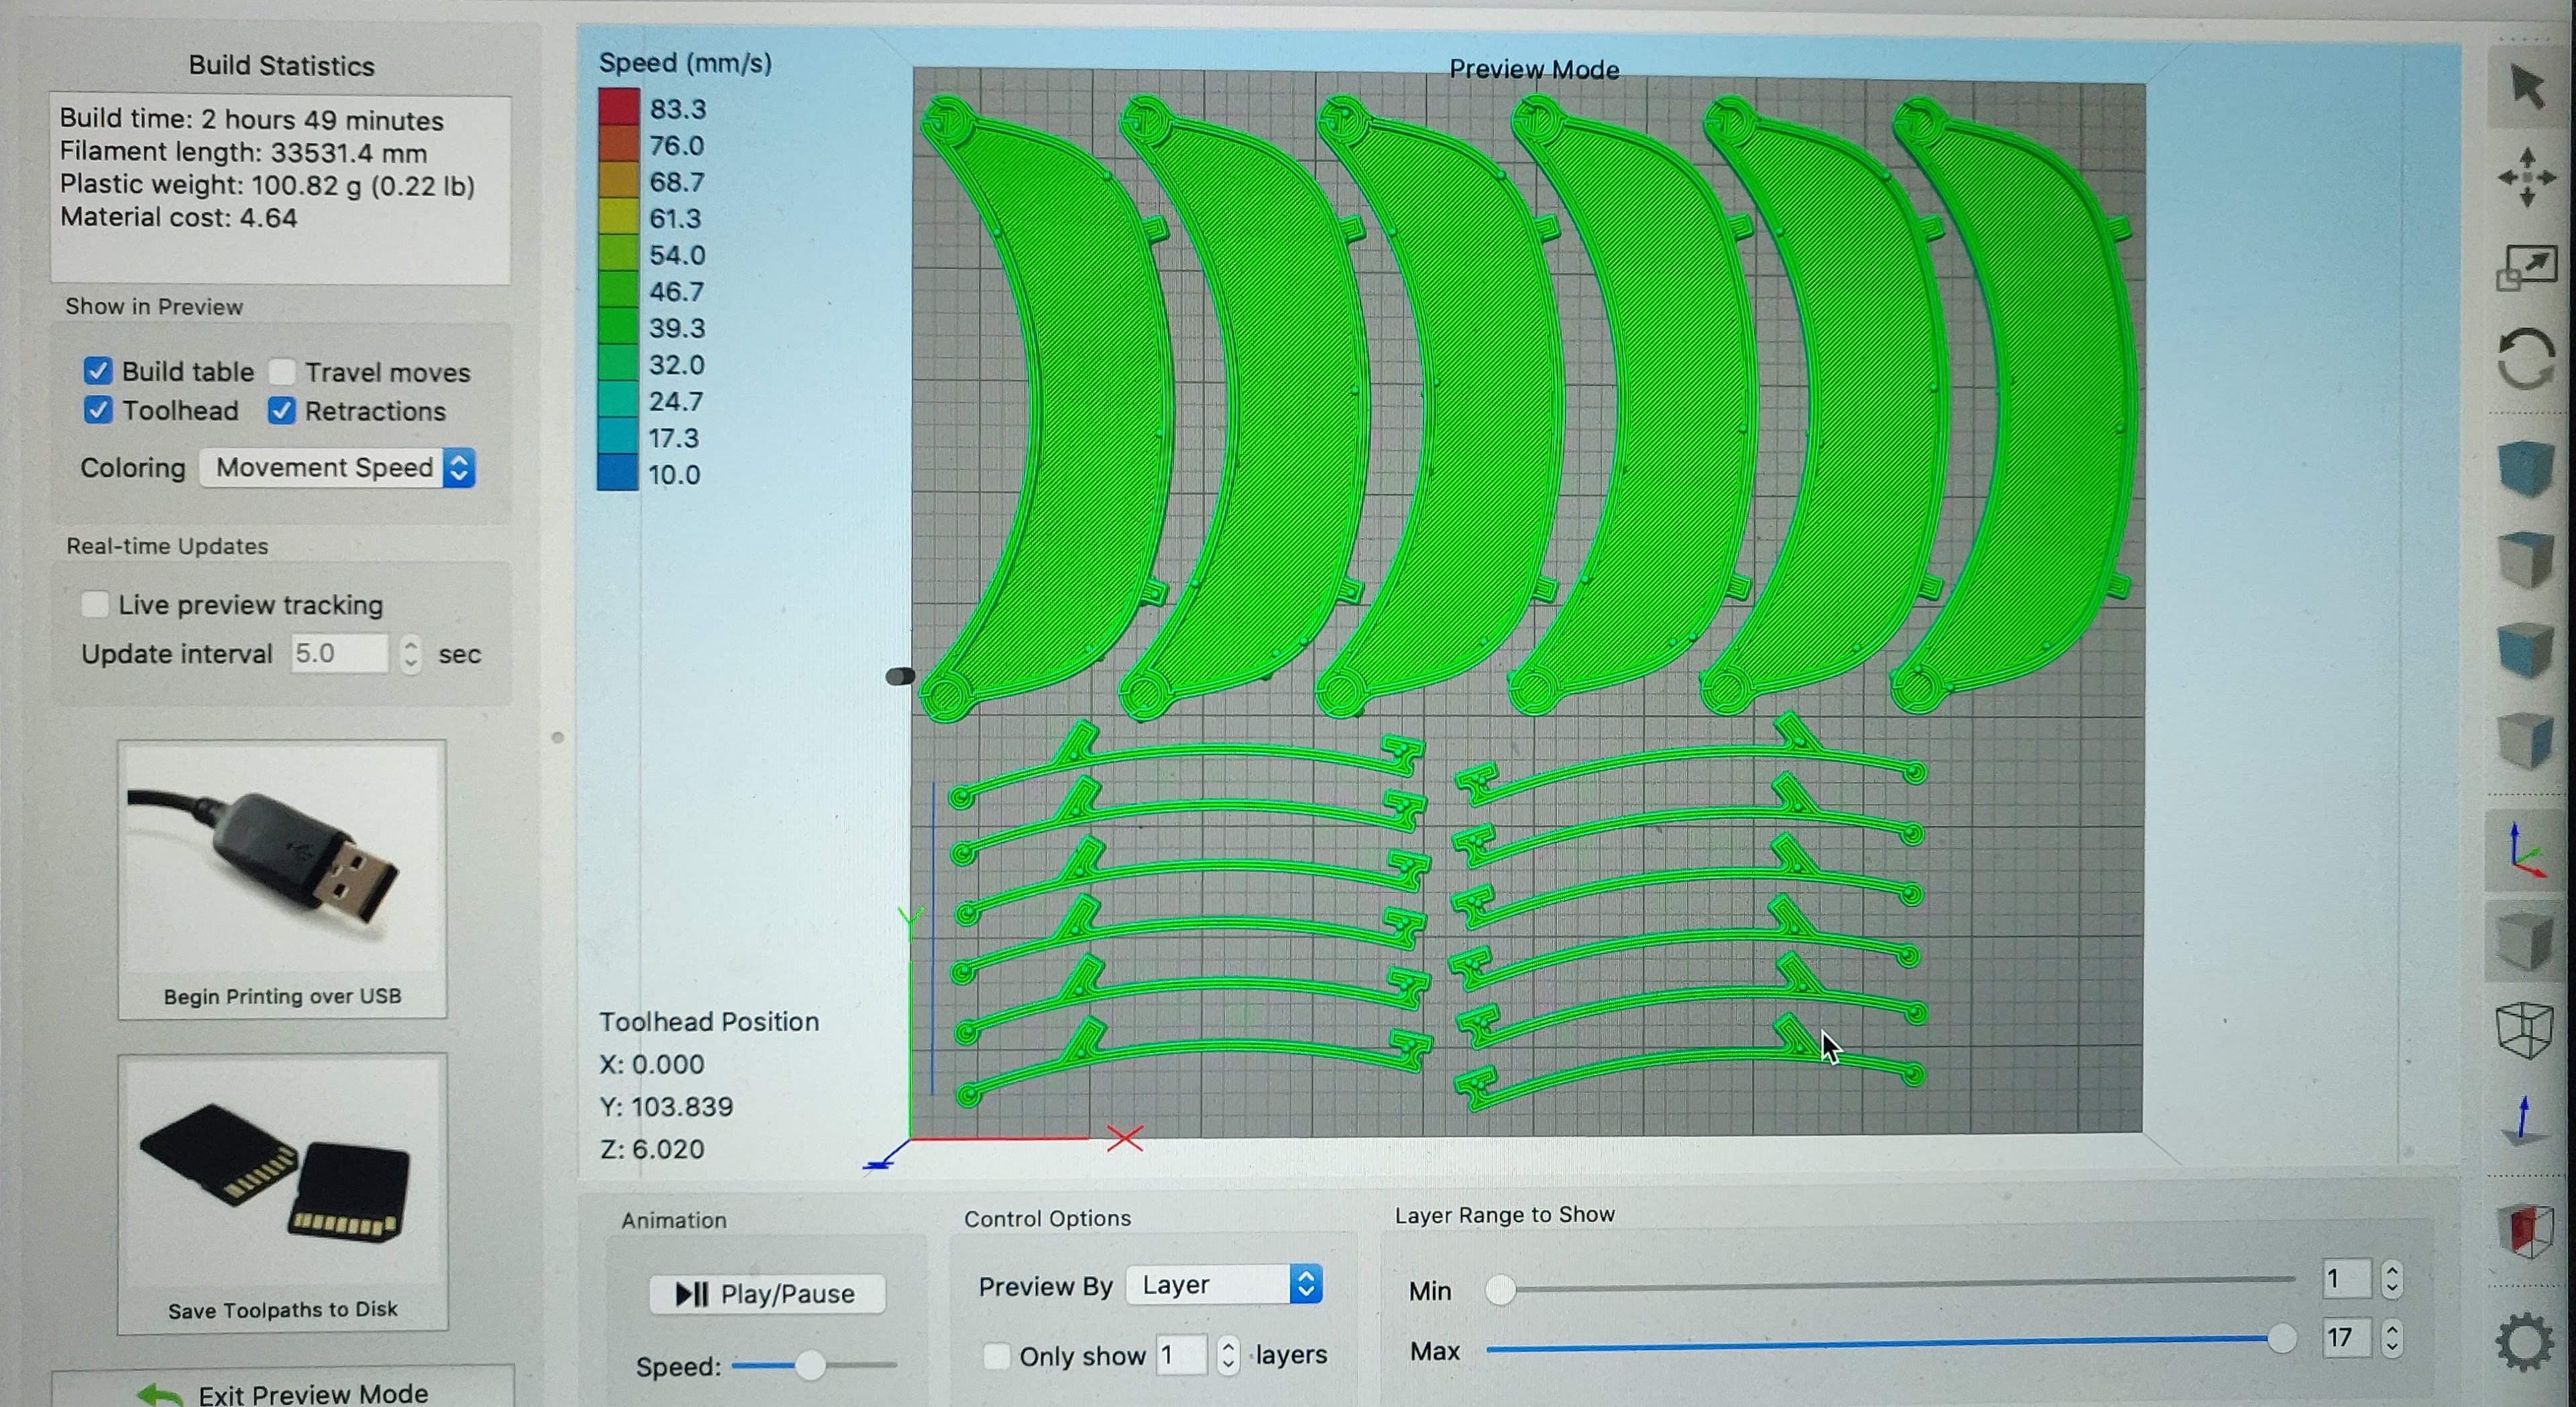Screen dimensions: 2576x1407
Task: Click the Play/Pause animation button
Action: coord(767,1294)
